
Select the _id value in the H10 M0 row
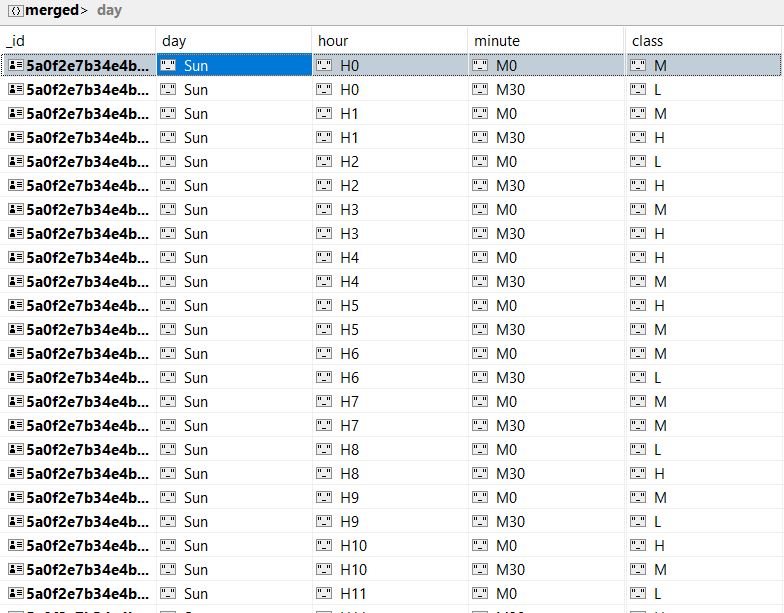[x=88, y=546]
